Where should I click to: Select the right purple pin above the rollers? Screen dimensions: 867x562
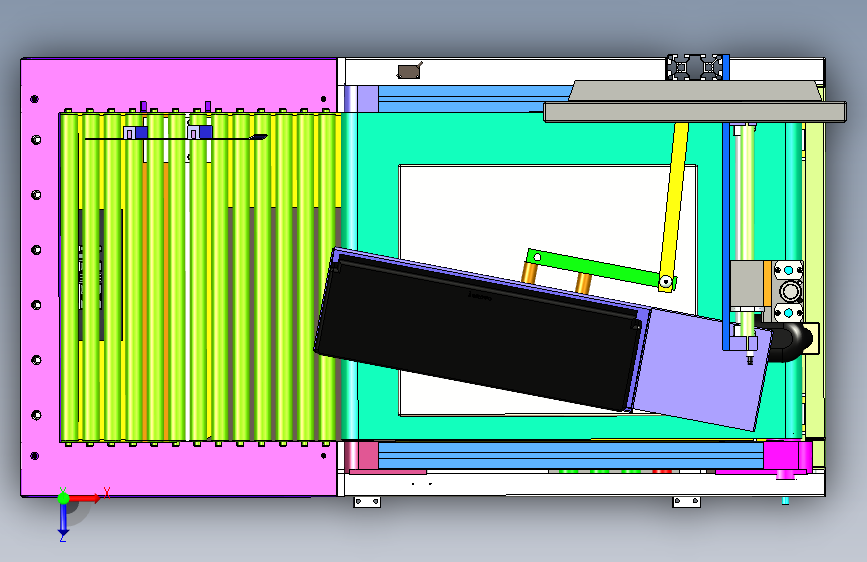pyautogui.click(x=208, y=106)
